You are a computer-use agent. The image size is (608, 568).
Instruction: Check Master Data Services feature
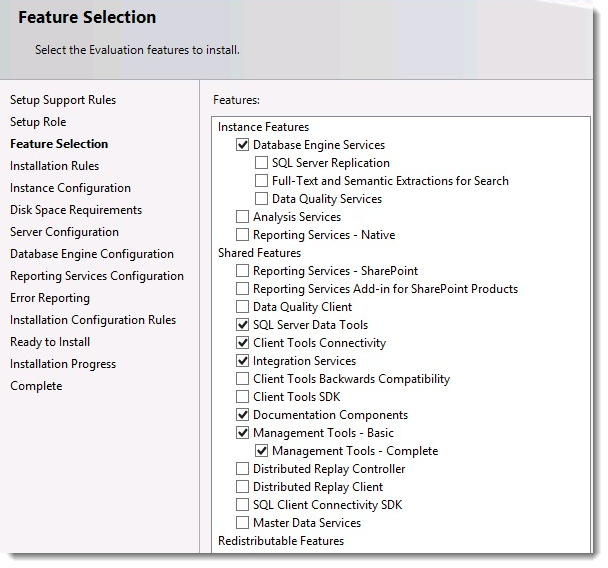tap(242, 523)
